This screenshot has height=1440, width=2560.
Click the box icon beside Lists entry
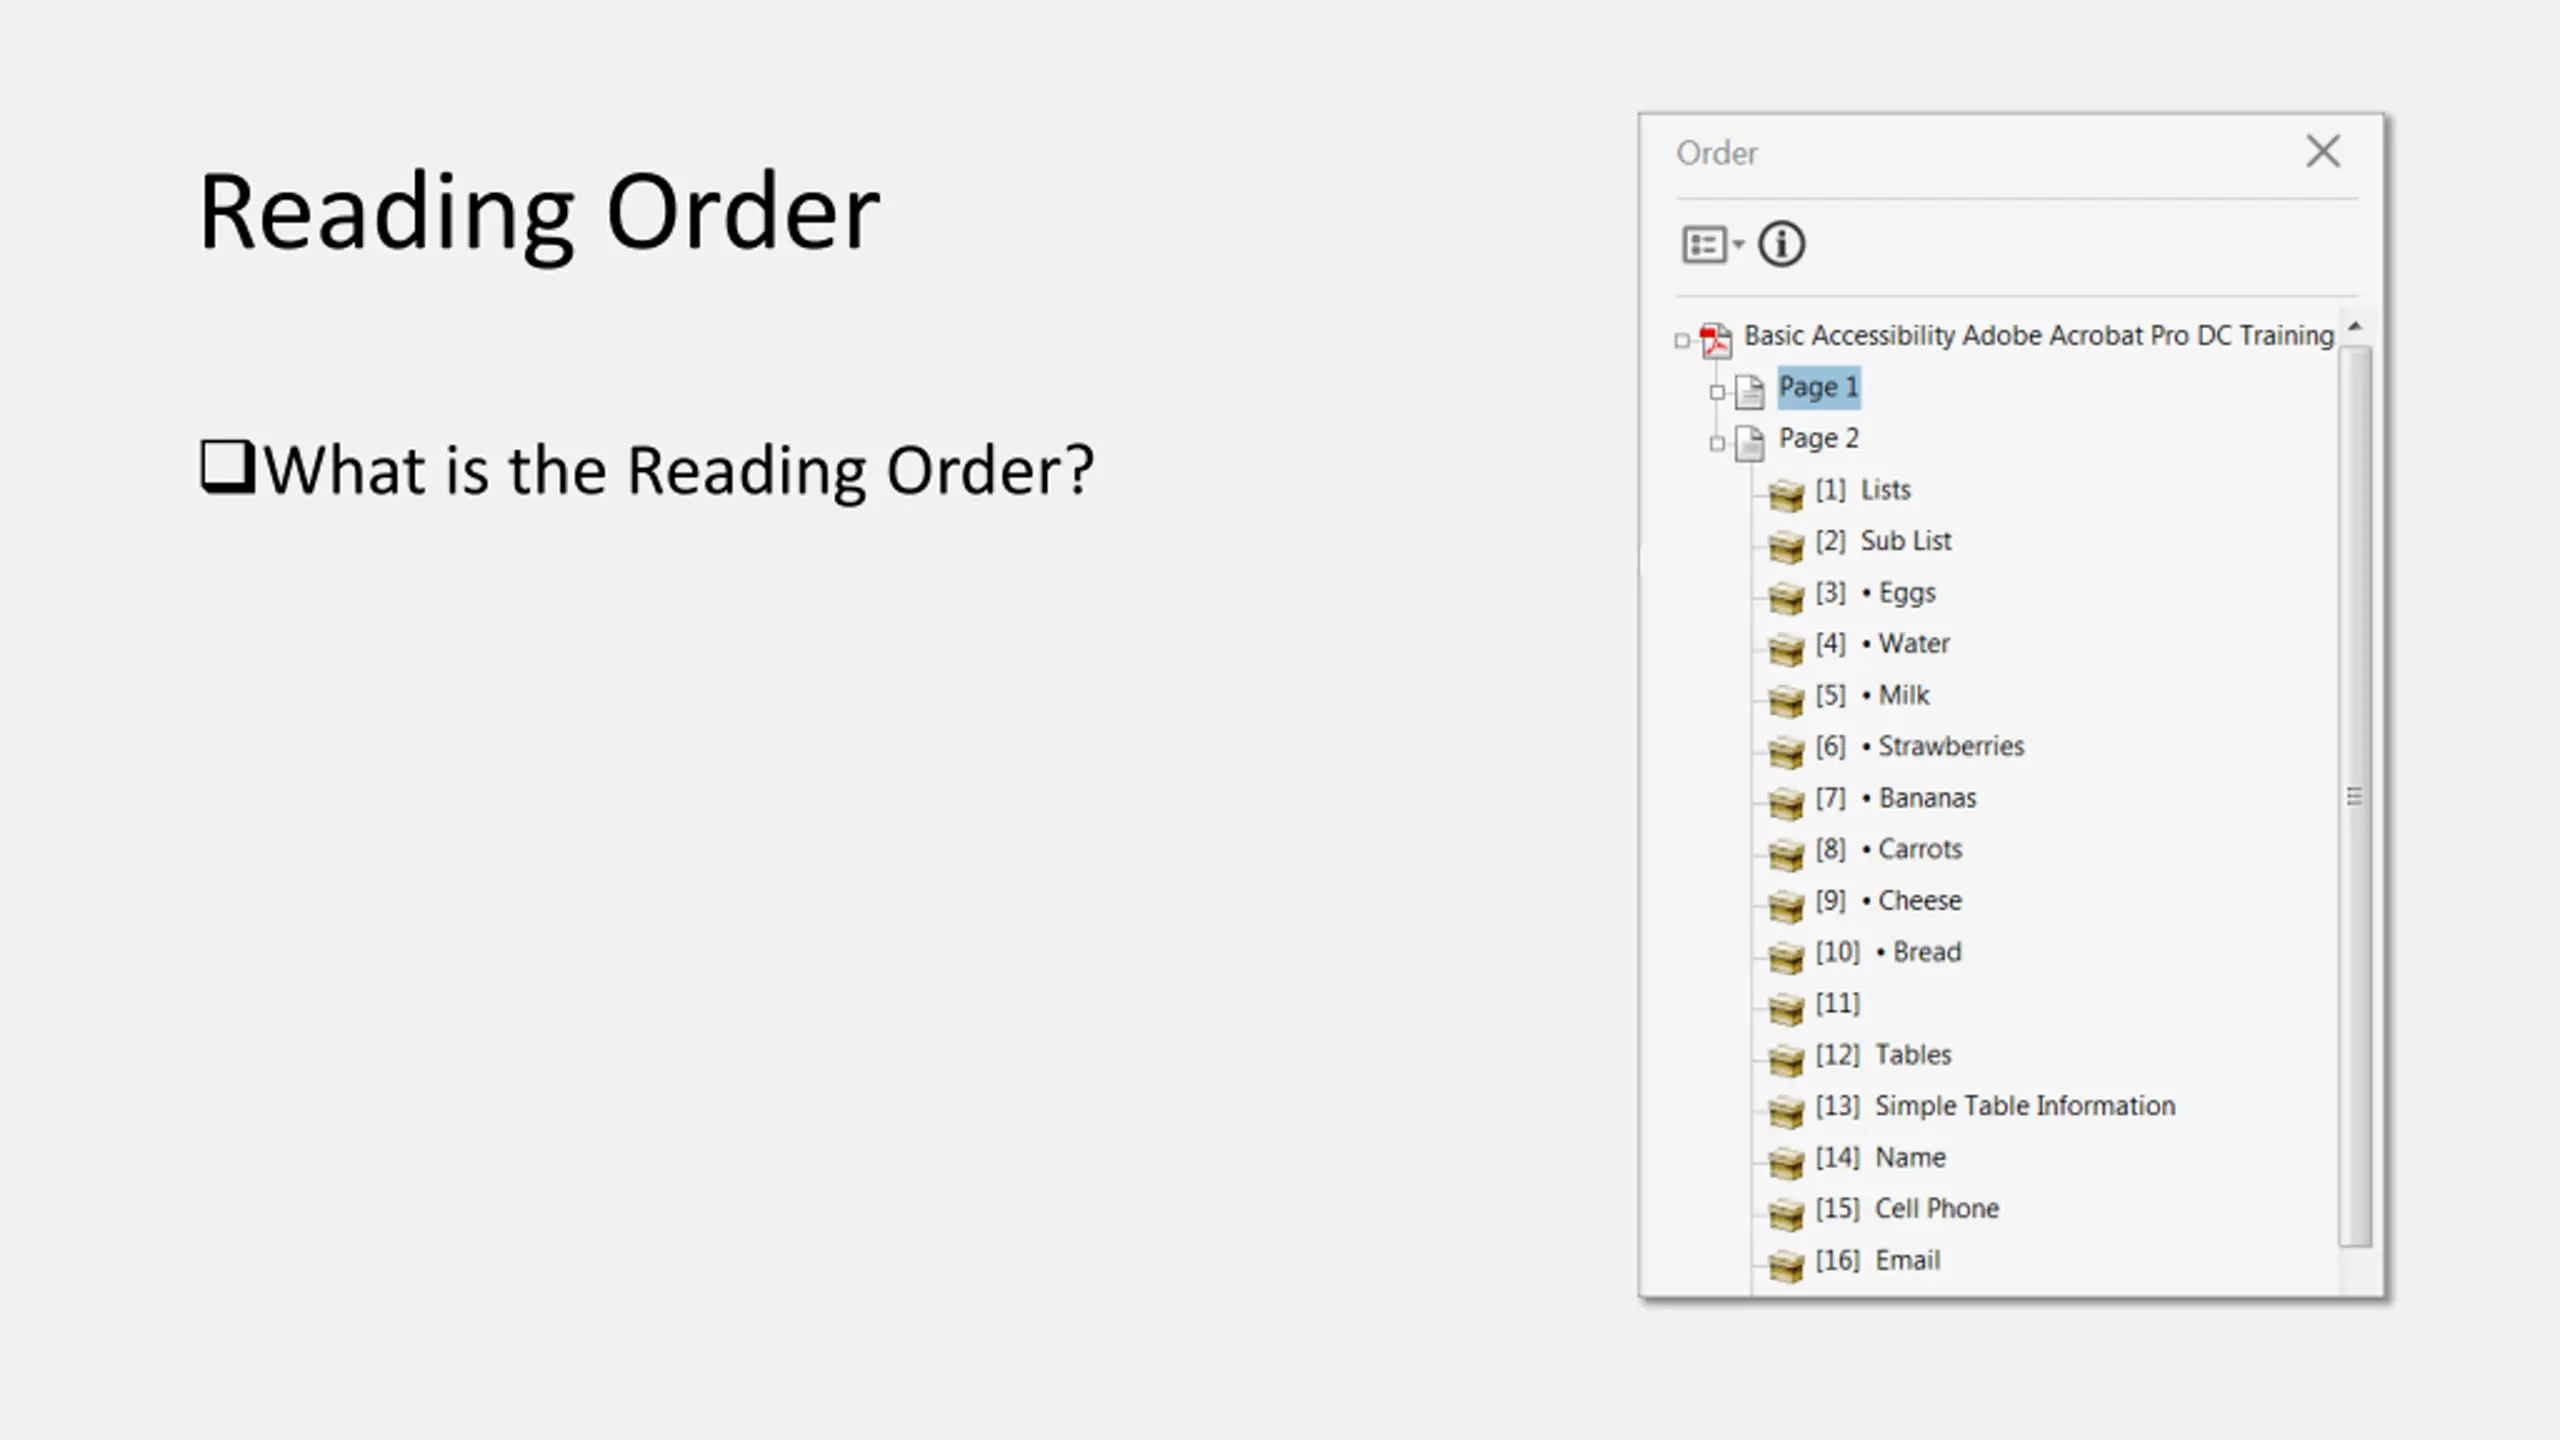1786,494
